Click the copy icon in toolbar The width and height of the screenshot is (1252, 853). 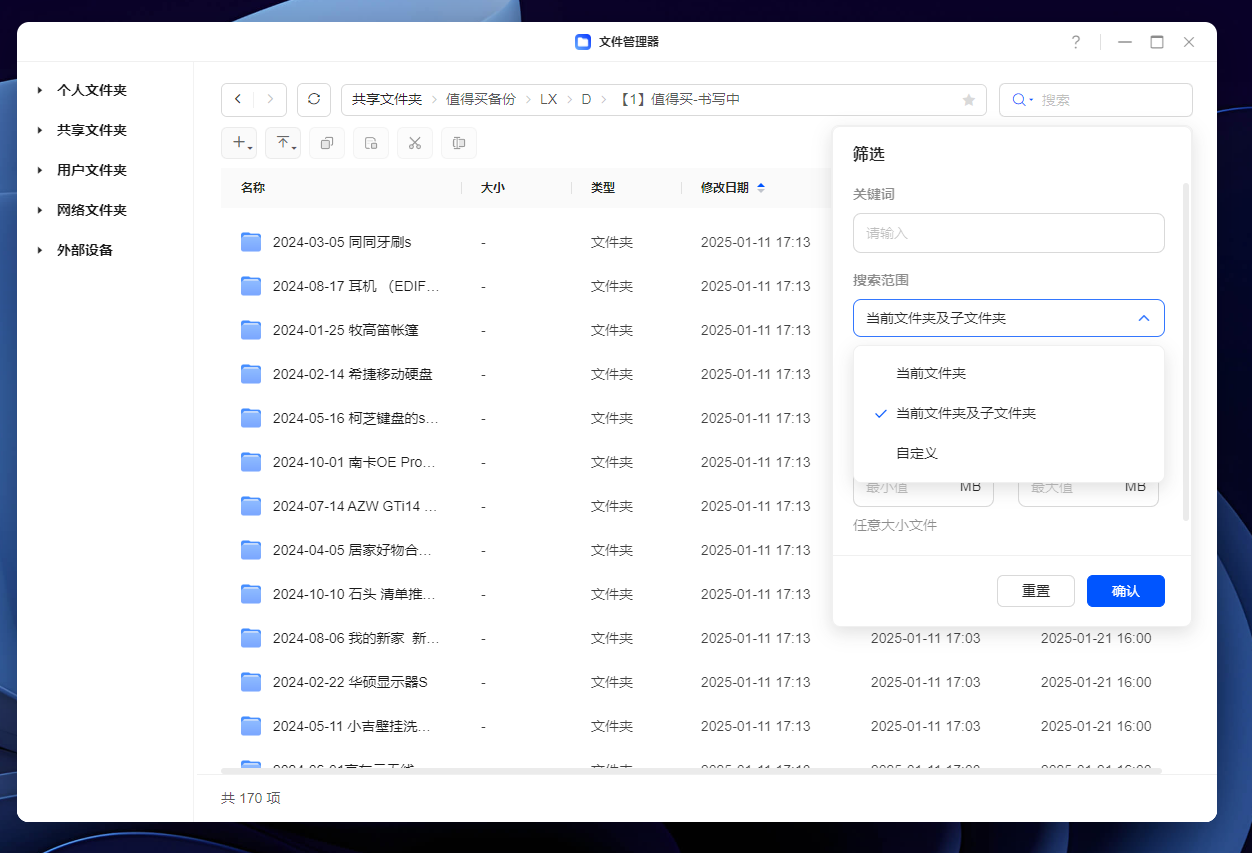(x=327, y=143)
